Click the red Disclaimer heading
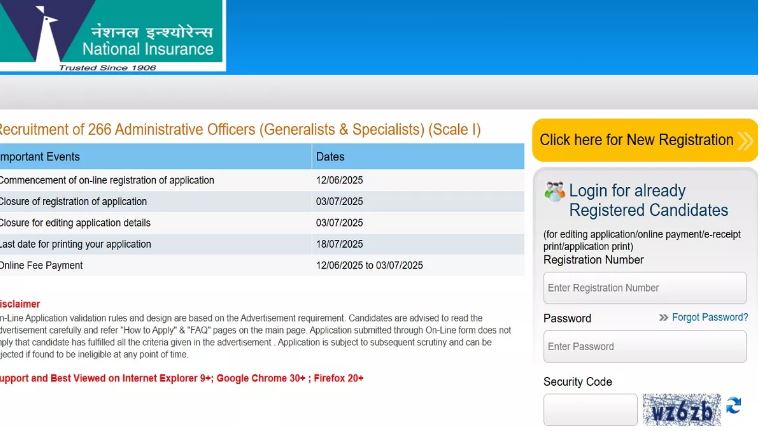 20,304
